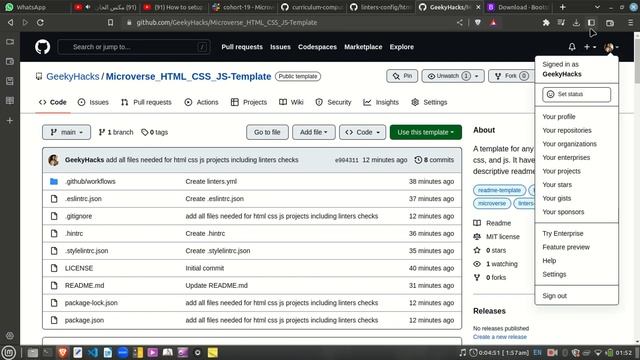Launch VS Code from taskbar
The height and width of the screenshot is (360, 640).
coord(93,353)
